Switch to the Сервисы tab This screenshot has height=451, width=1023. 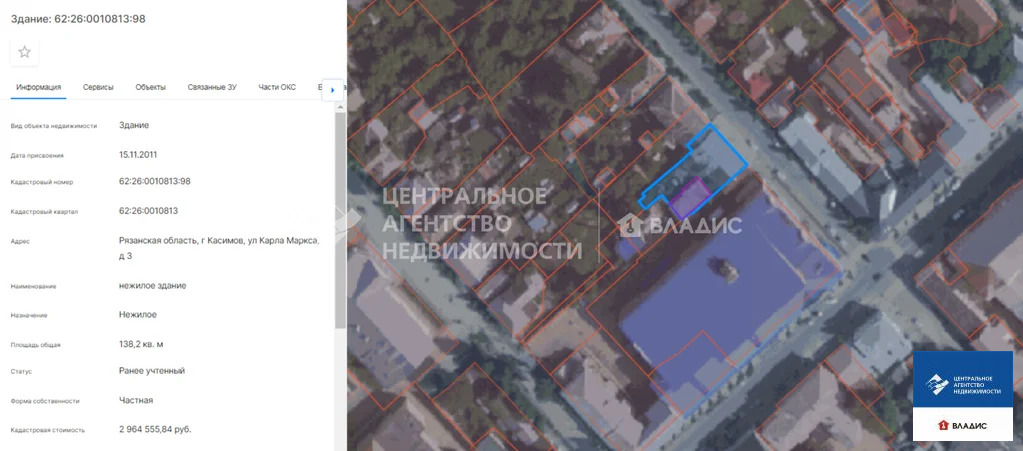pyautogui.click(x=98, y=87)
